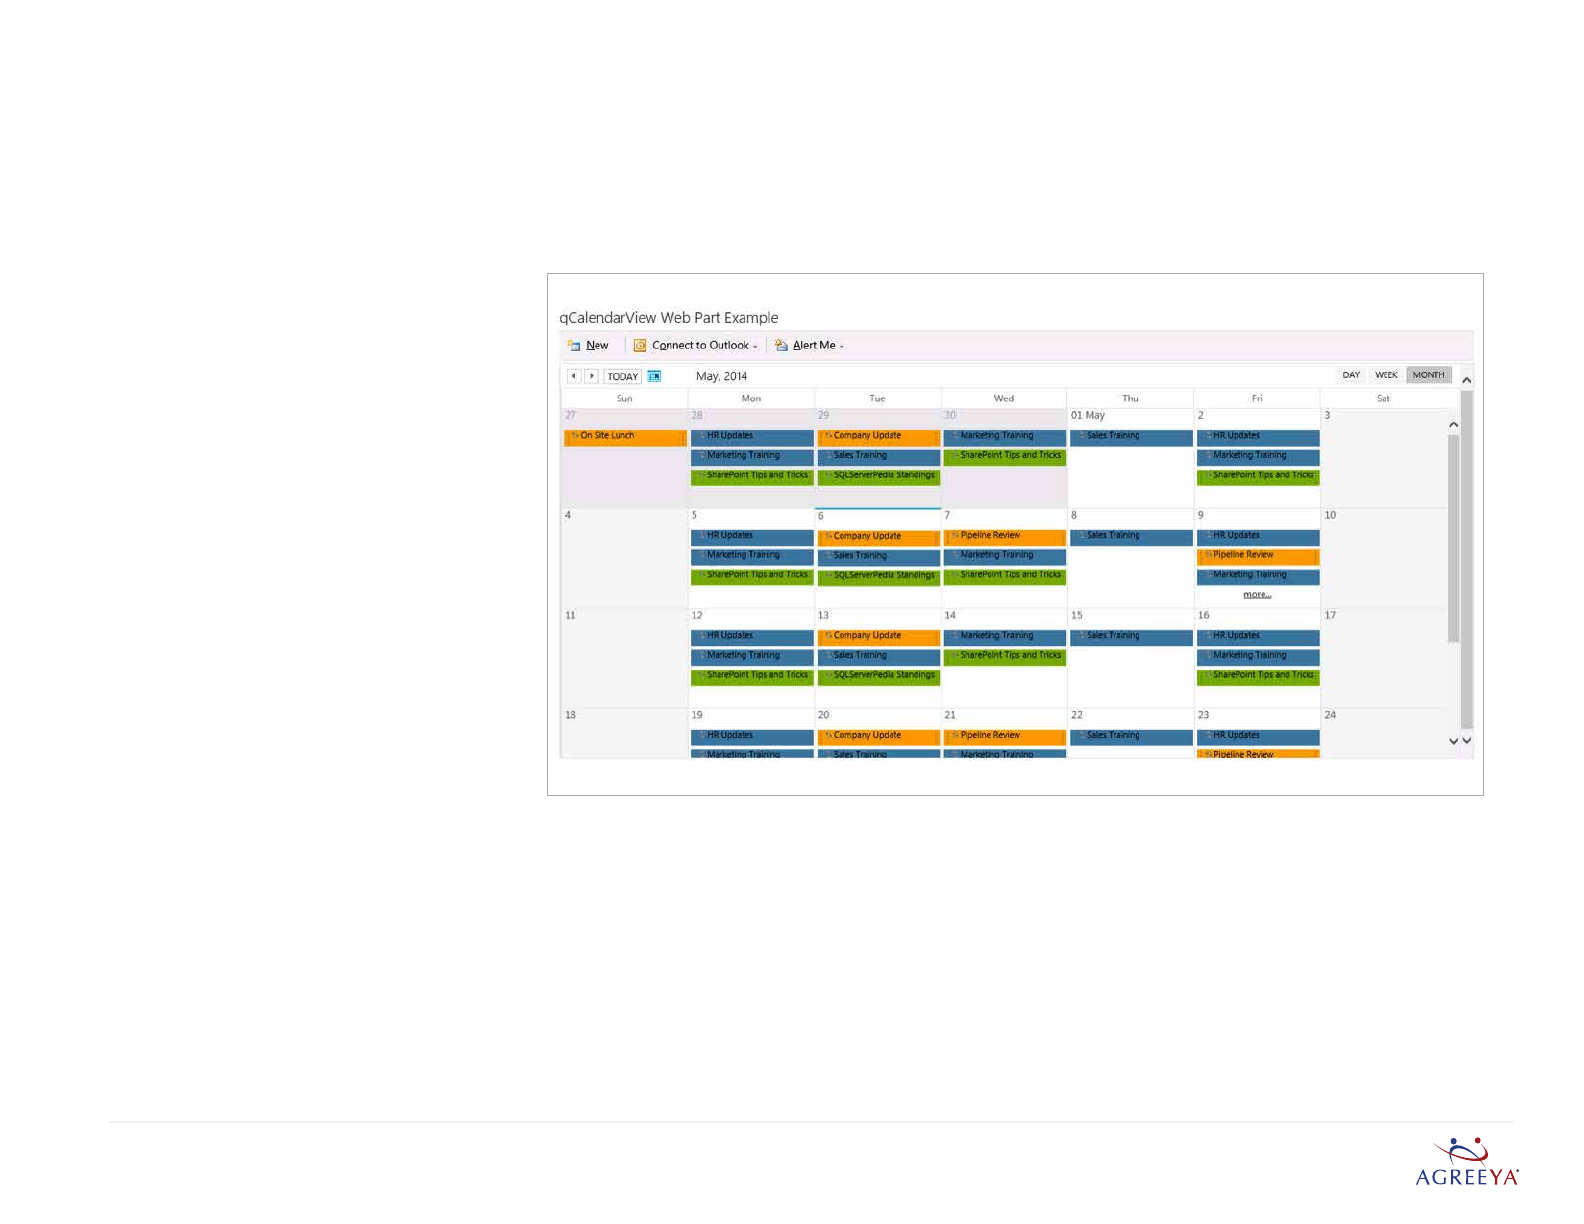The height and width of the screenshot is (1224, 1584).
Task: Open Pipeline Review event on May 7
Action: [x=1005, y=537]
